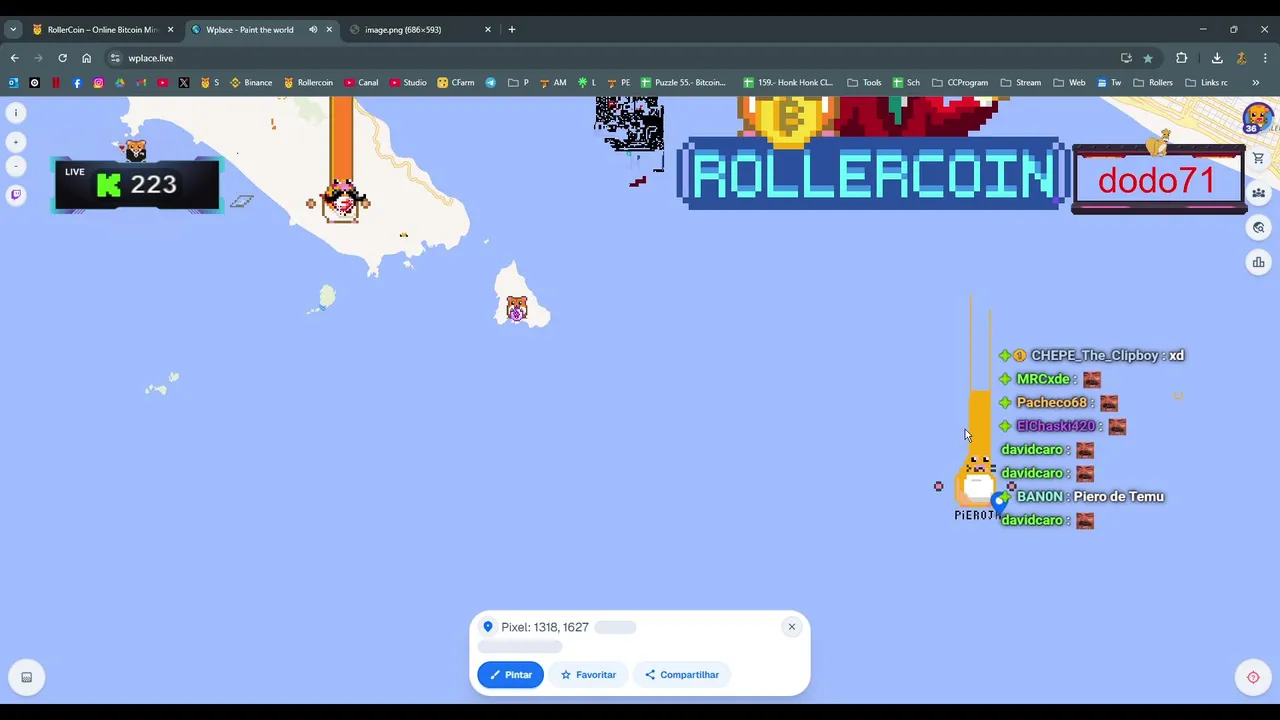Open the Wplace info button
Image resolution: width=1280 pixels, height=720 pixels.
click(16, 113)
